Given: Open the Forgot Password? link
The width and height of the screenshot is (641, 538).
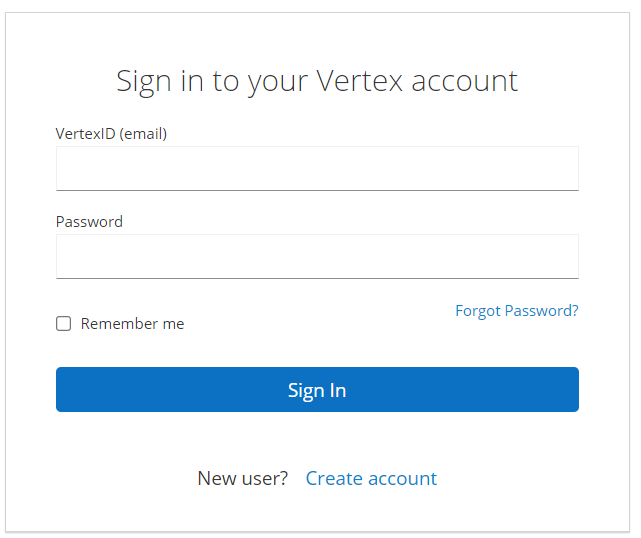Looking at the screenshot, I should pos(516,311).
